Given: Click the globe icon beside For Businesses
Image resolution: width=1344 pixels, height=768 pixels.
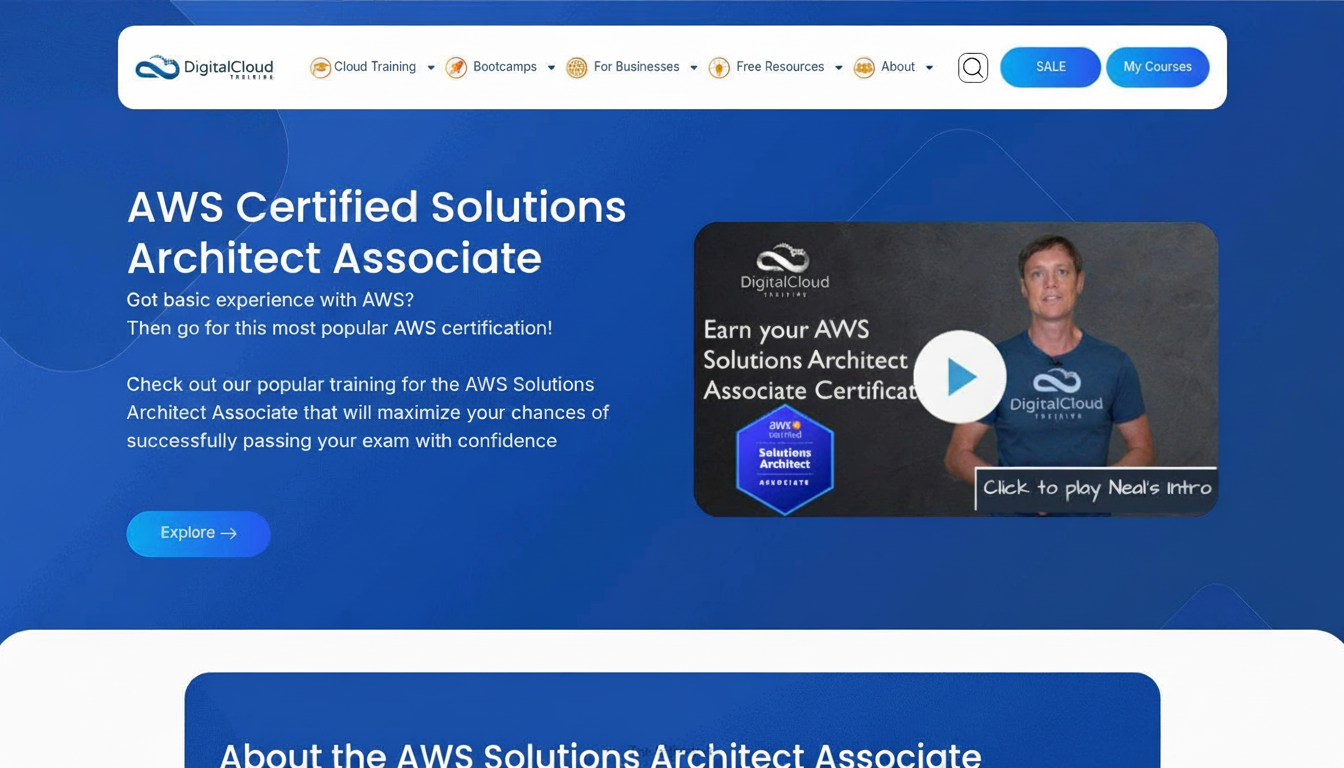Looking at the screenshot, I should (576, 67).
